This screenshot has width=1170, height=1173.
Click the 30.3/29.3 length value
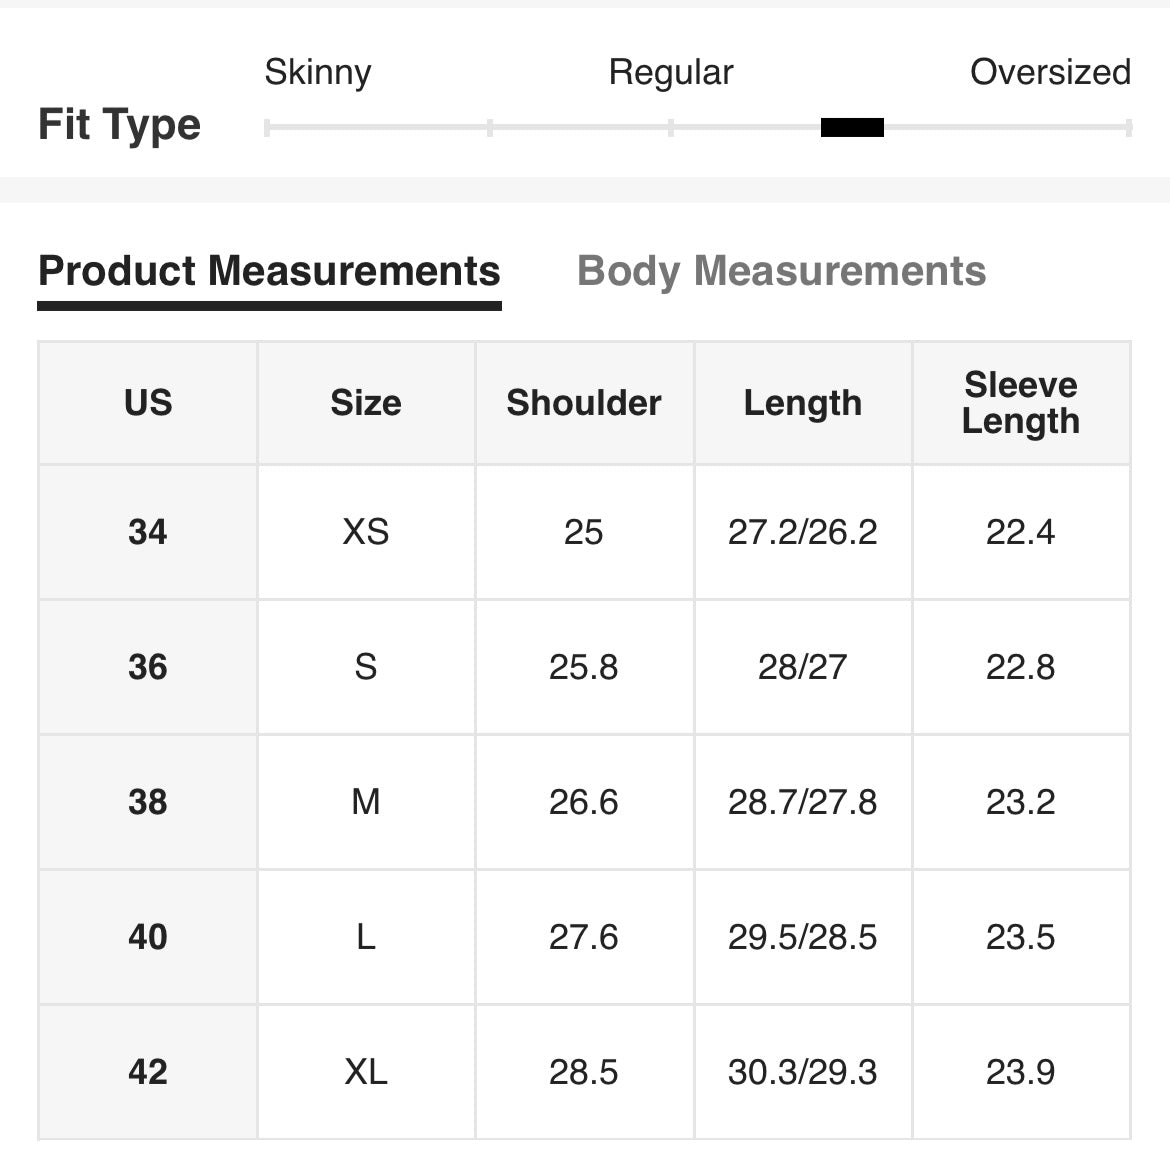pos(802,1072)
